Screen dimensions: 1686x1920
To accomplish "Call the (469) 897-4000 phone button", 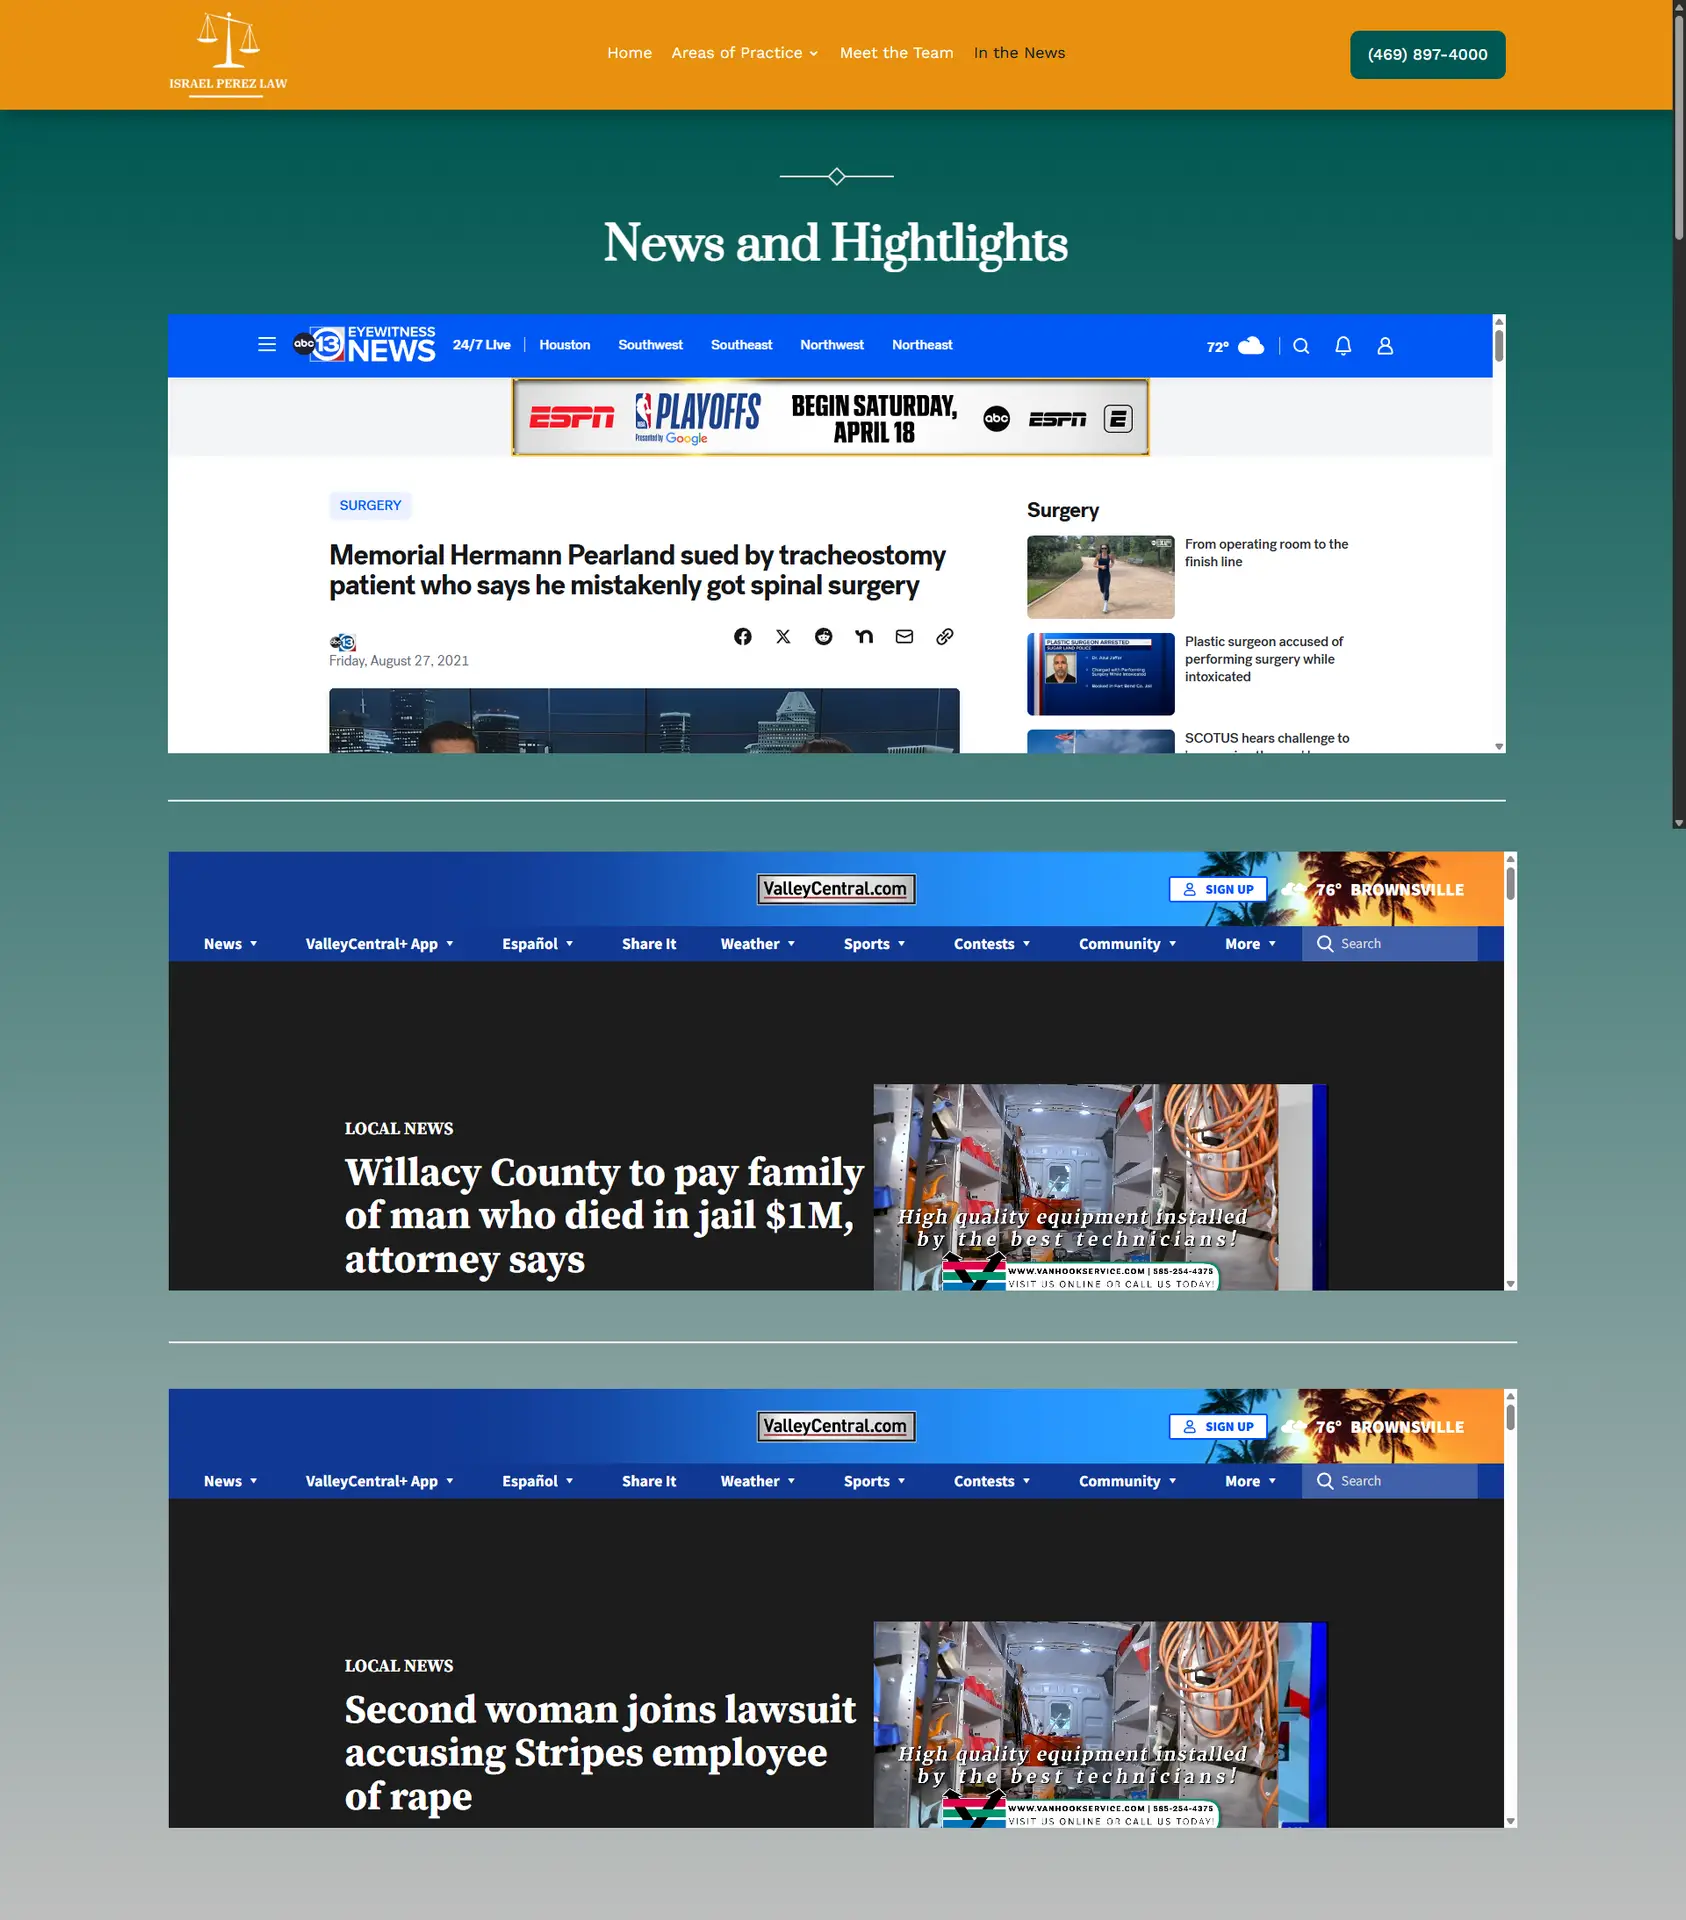I will tap(1427, 55).
